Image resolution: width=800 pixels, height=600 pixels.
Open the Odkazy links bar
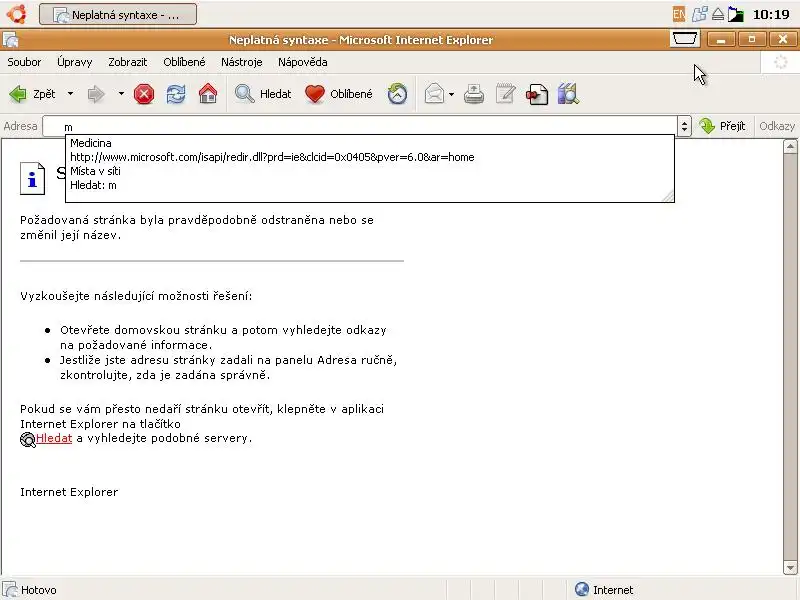point(776,126)
